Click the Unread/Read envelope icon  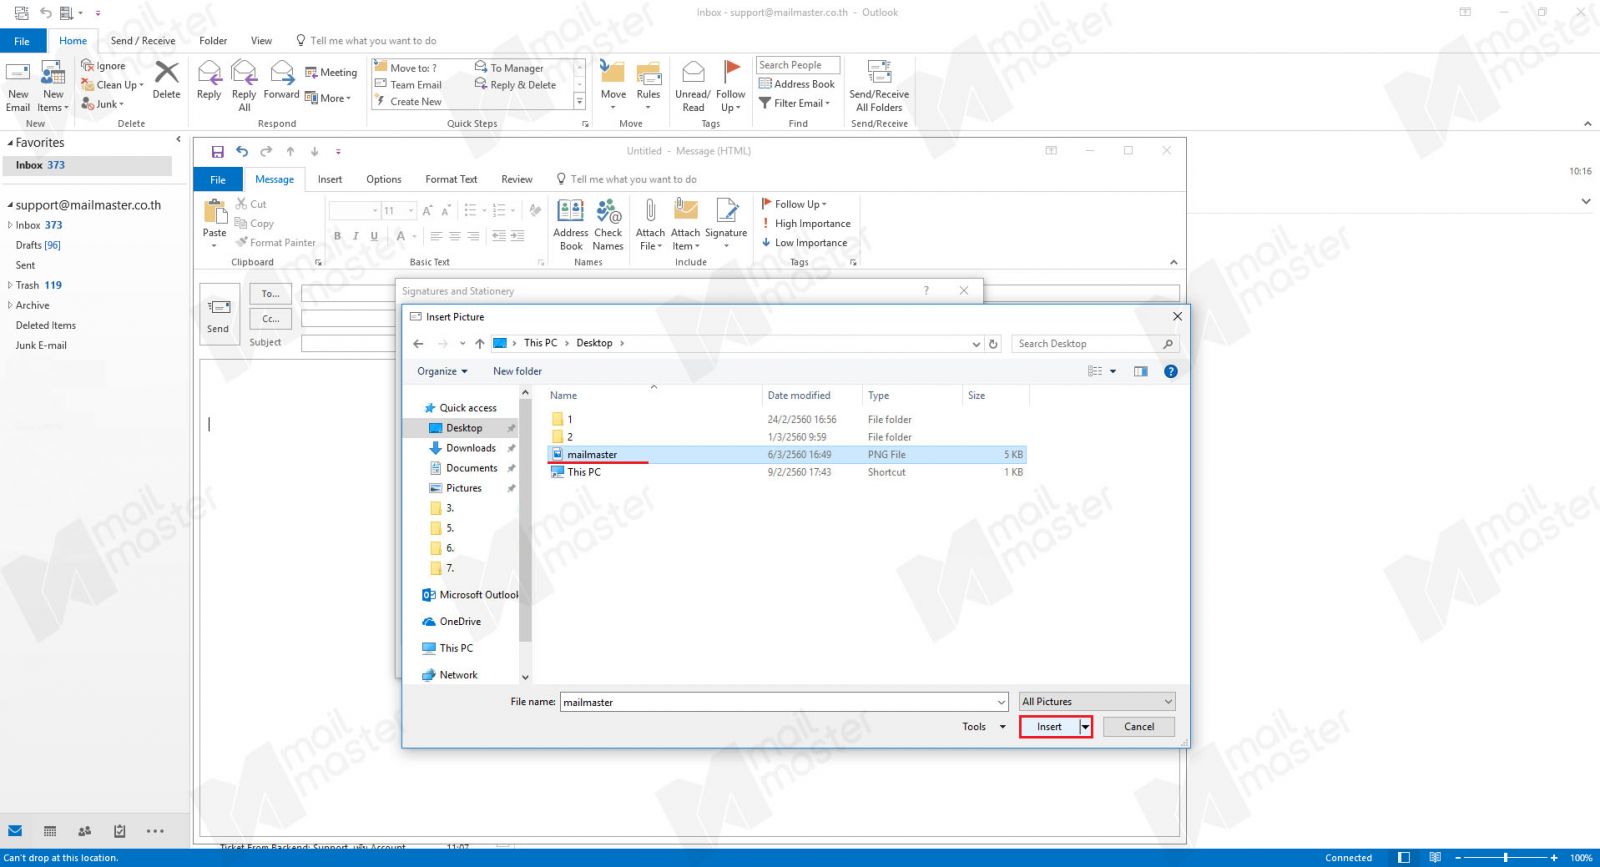coord(693,74)
